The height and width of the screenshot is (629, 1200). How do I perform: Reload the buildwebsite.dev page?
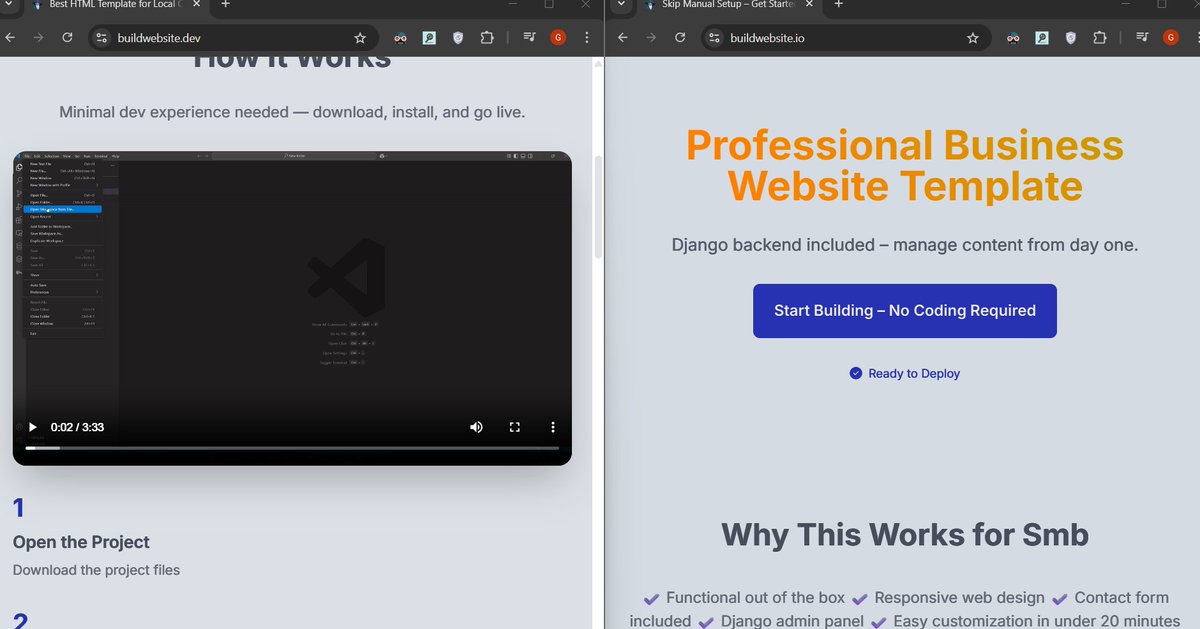pos(67,37)
